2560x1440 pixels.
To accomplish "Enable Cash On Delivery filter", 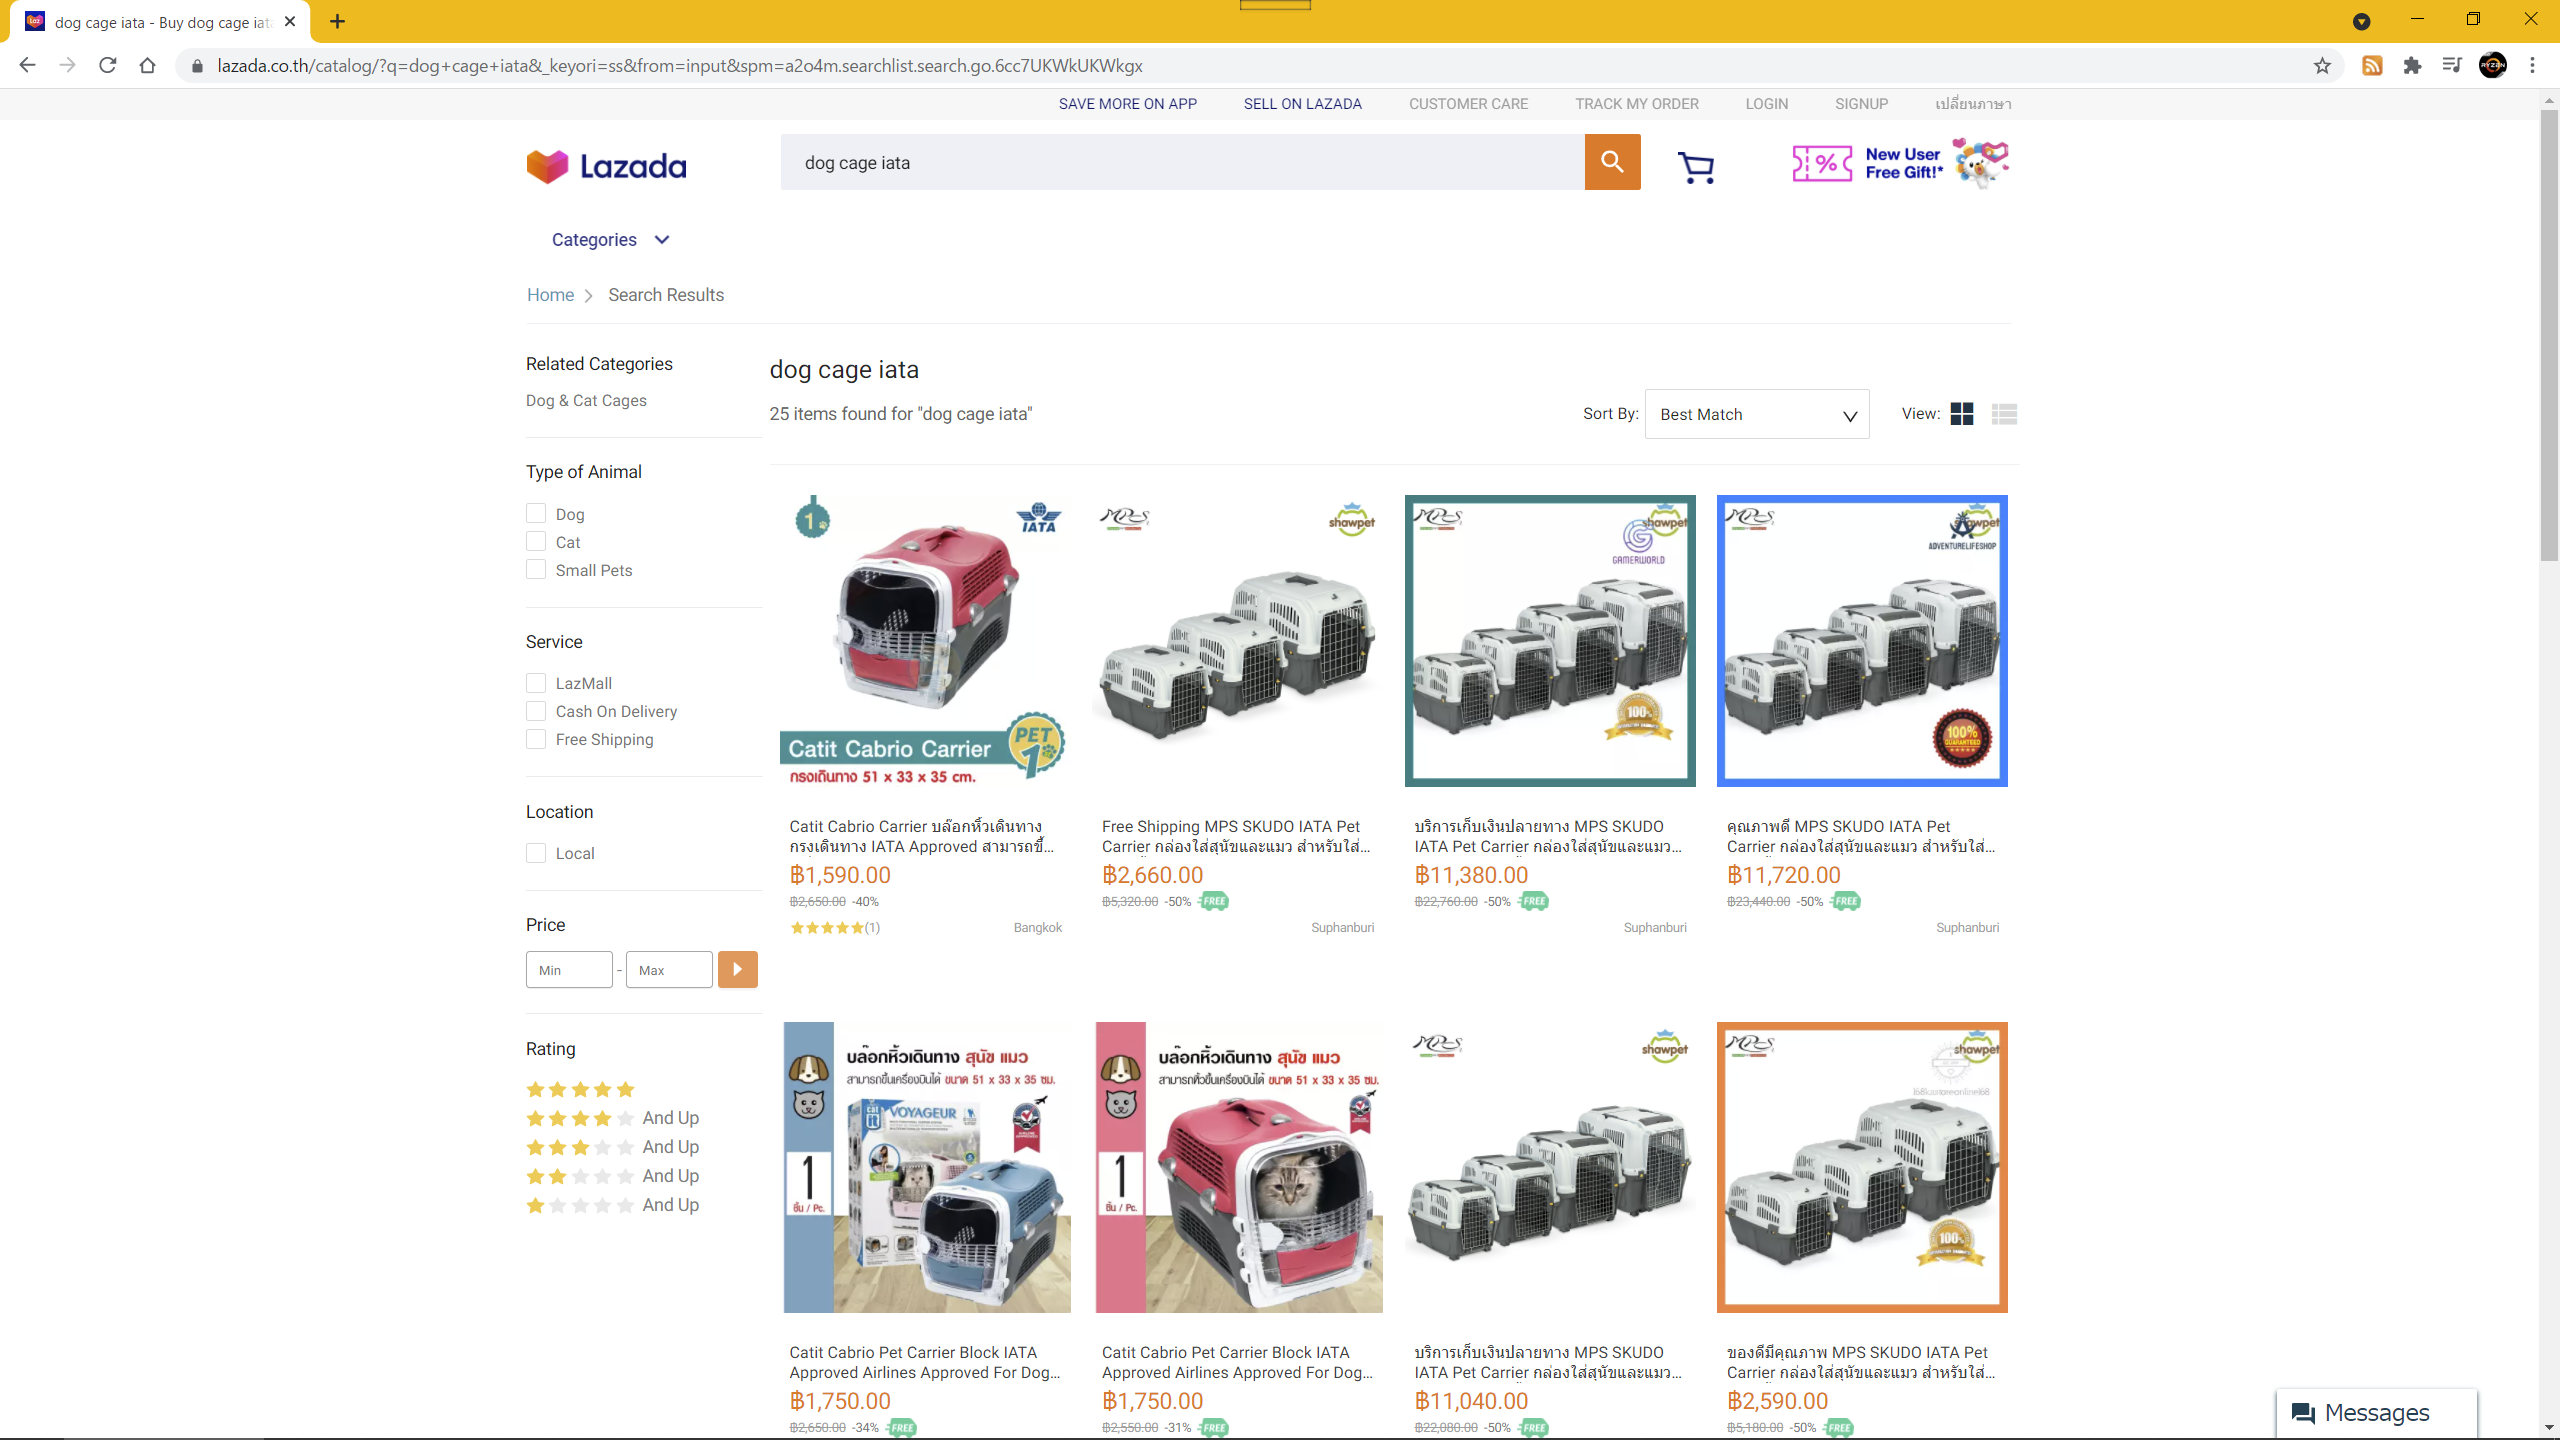I will point(536,711).
